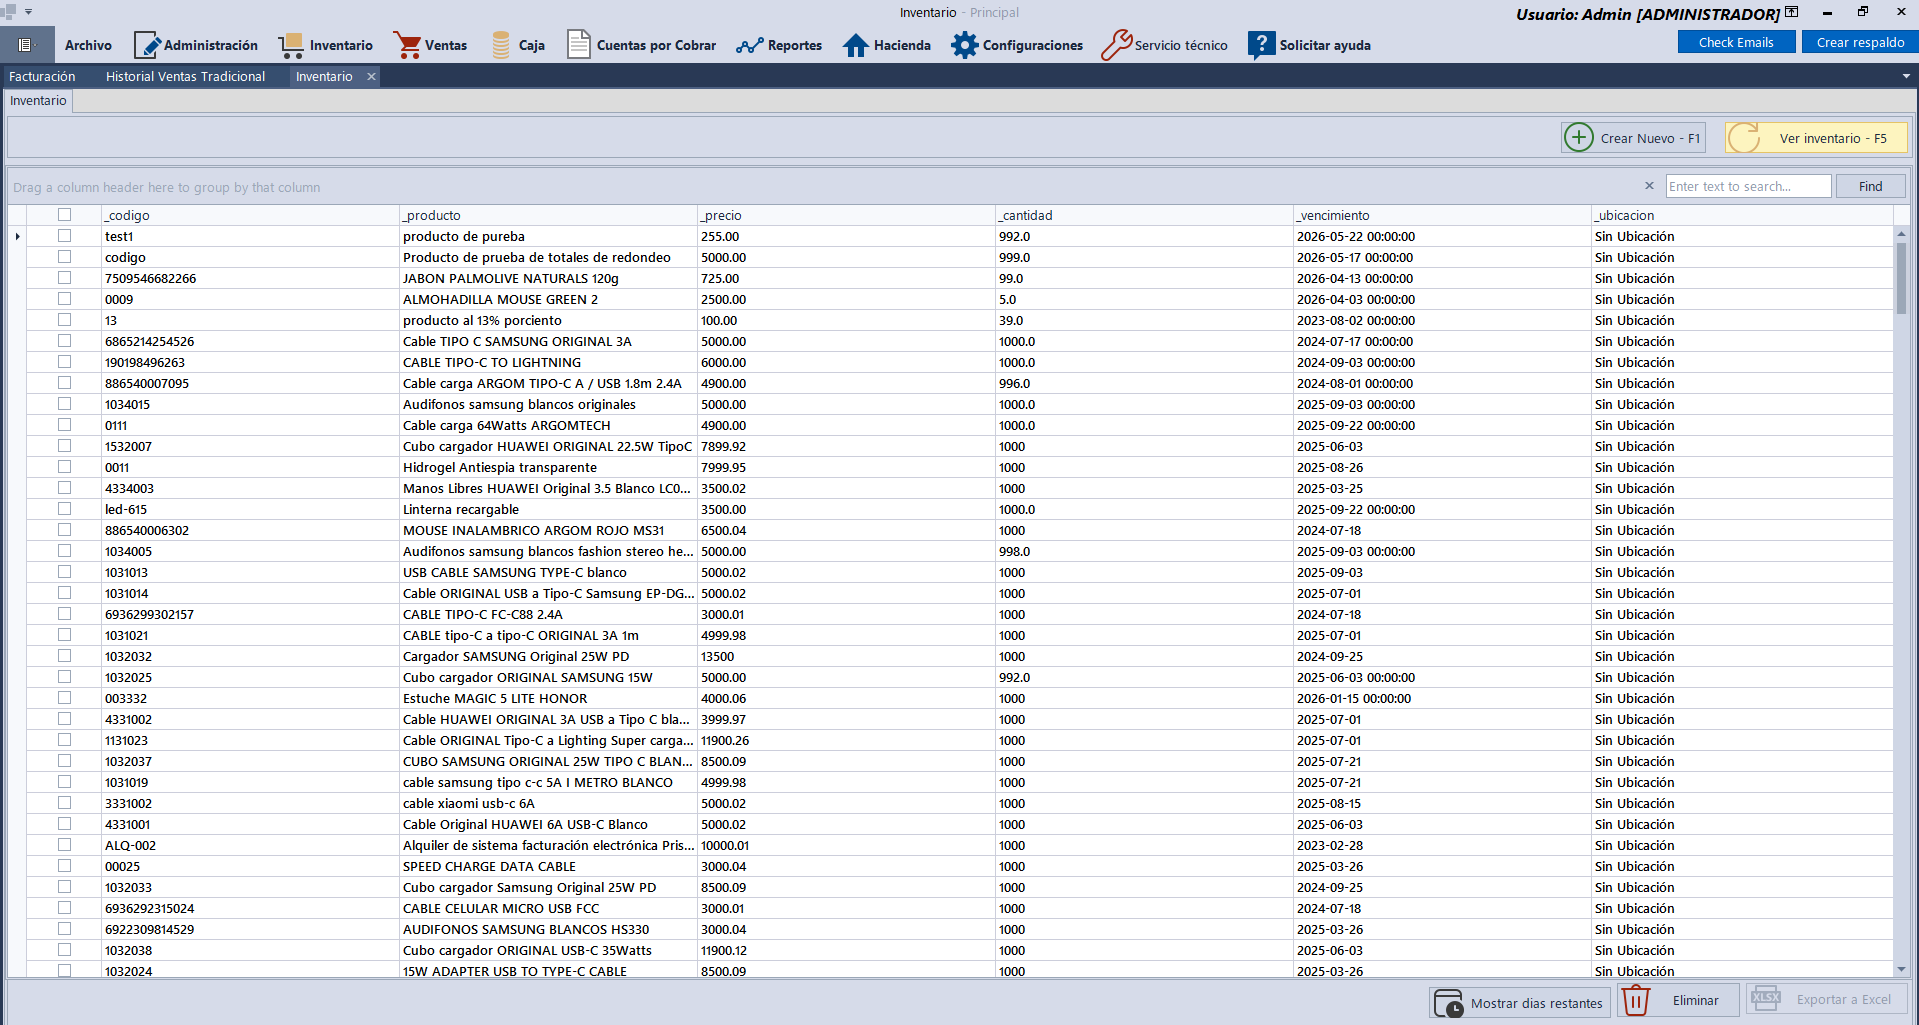Click the row indicator arrow for test1
Viewport: 1919px width, 1025px height.
17,236
